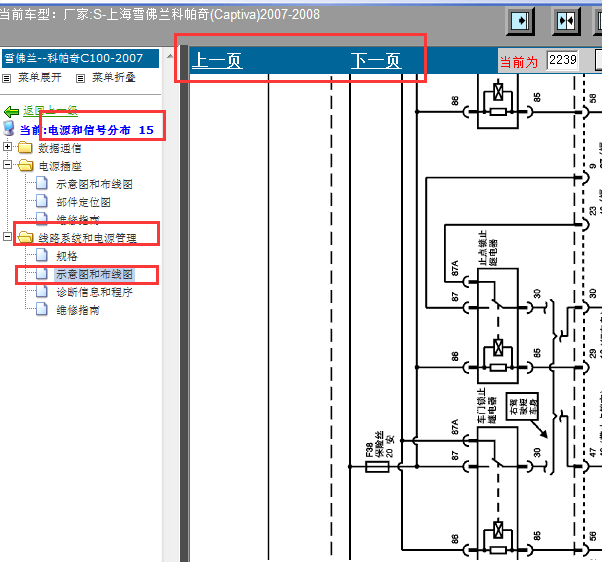Viewport: 602px width, 562px height.
Task: Open the 数据通信 folder
Action: (60, 148)
